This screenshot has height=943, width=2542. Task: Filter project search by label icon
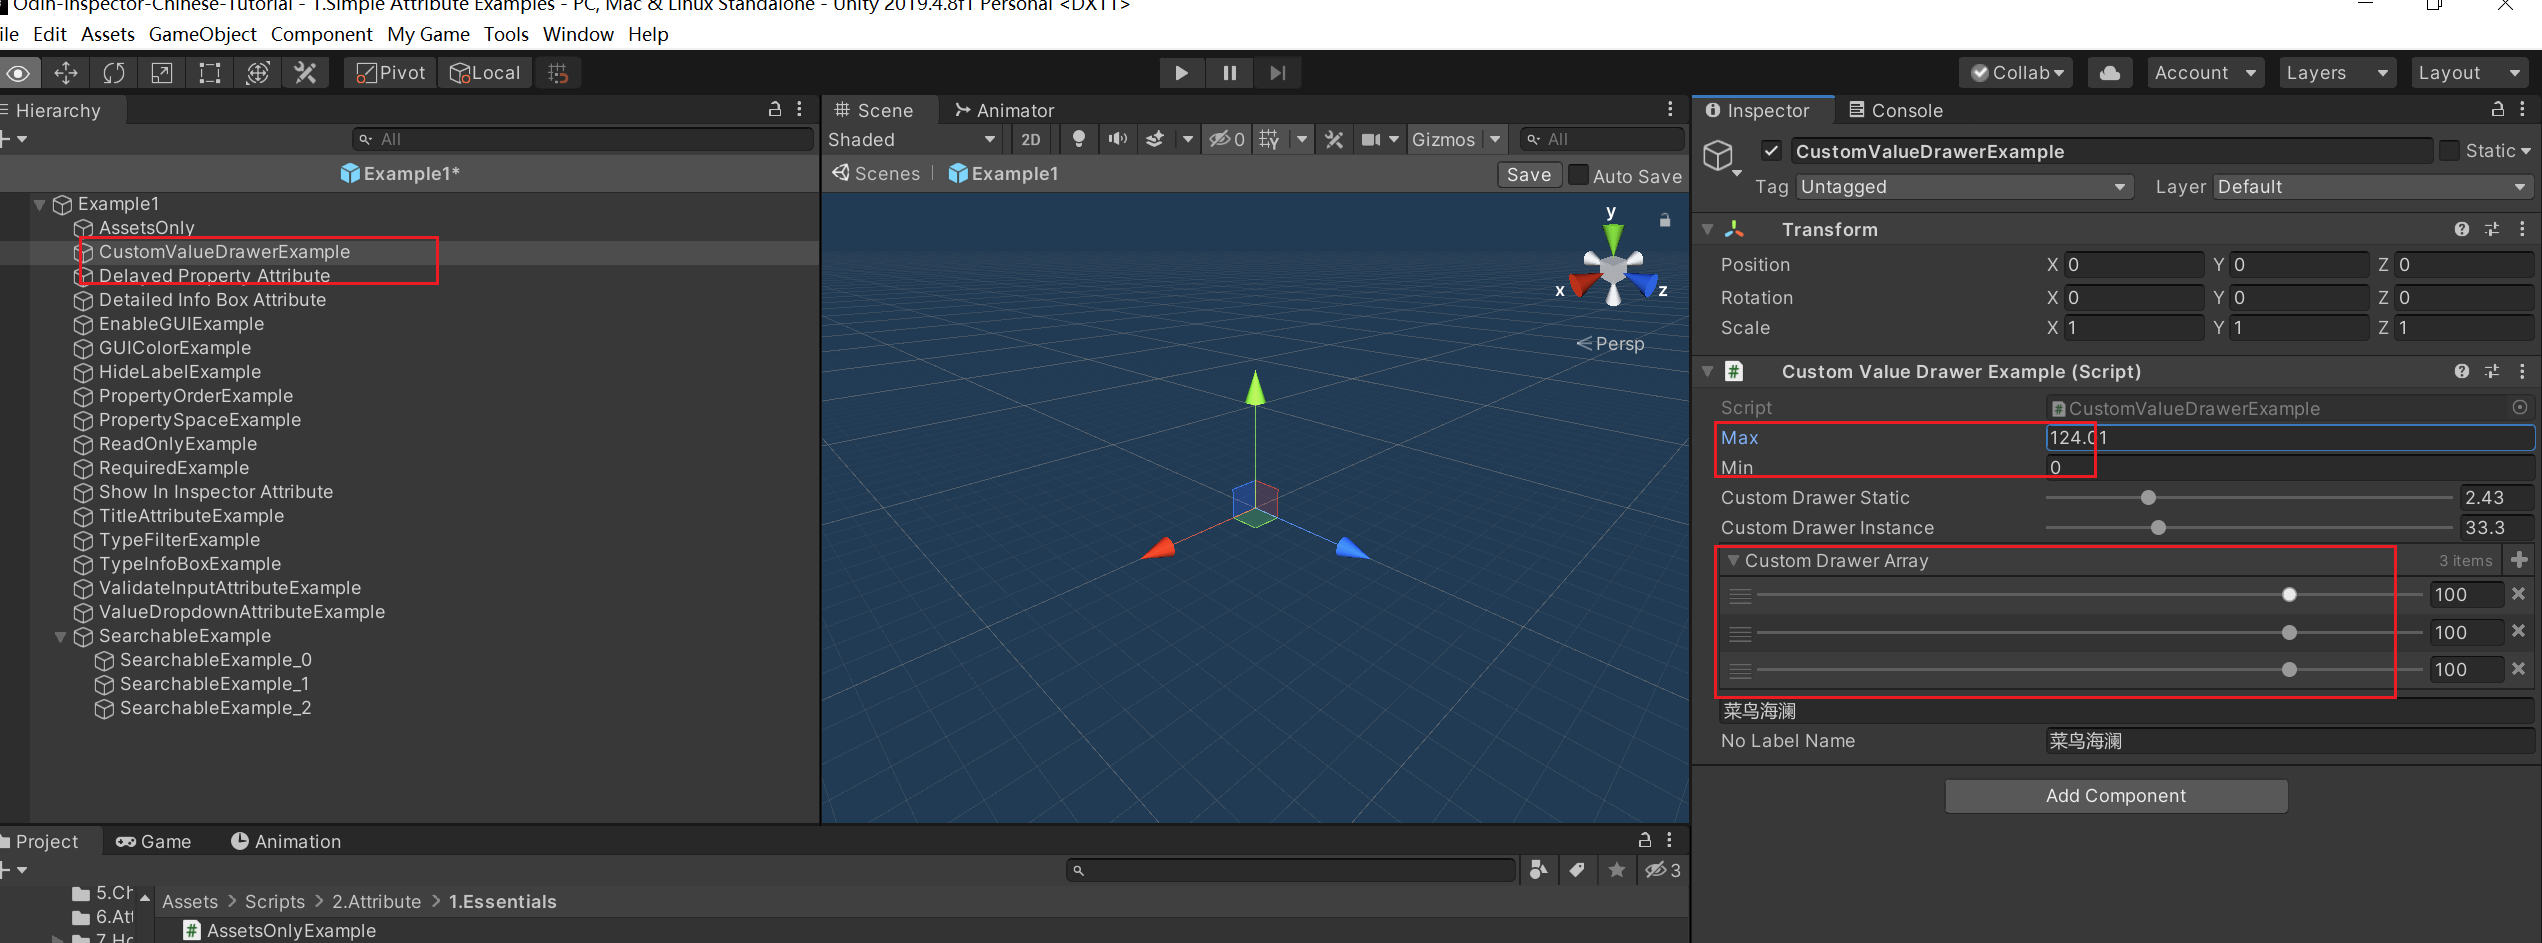pyautogui.click(x=1577, y=870)
